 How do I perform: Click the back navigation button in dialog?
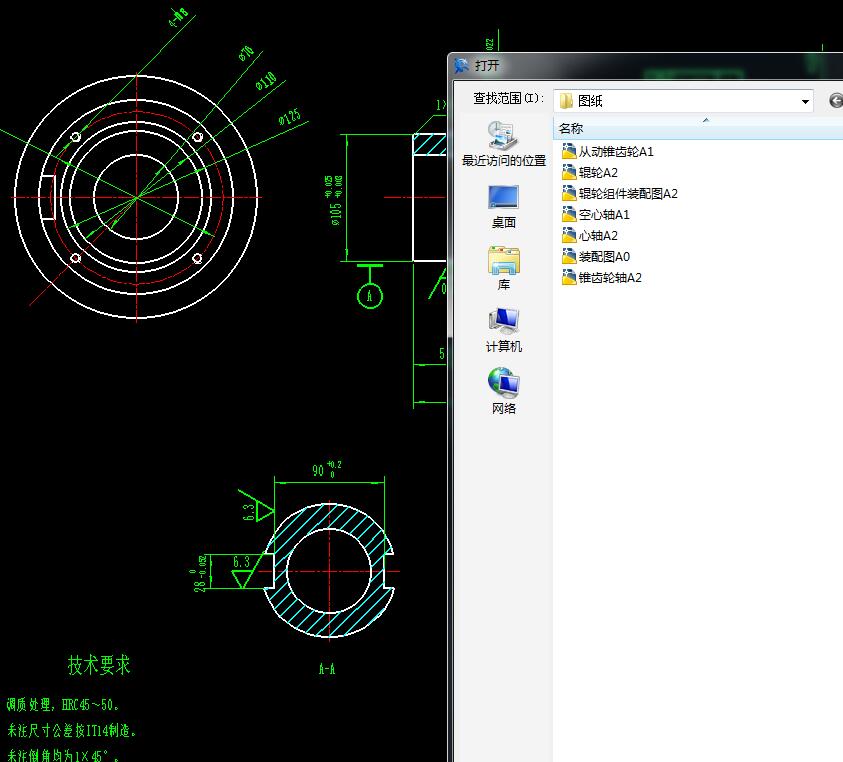tap(836, 101)
